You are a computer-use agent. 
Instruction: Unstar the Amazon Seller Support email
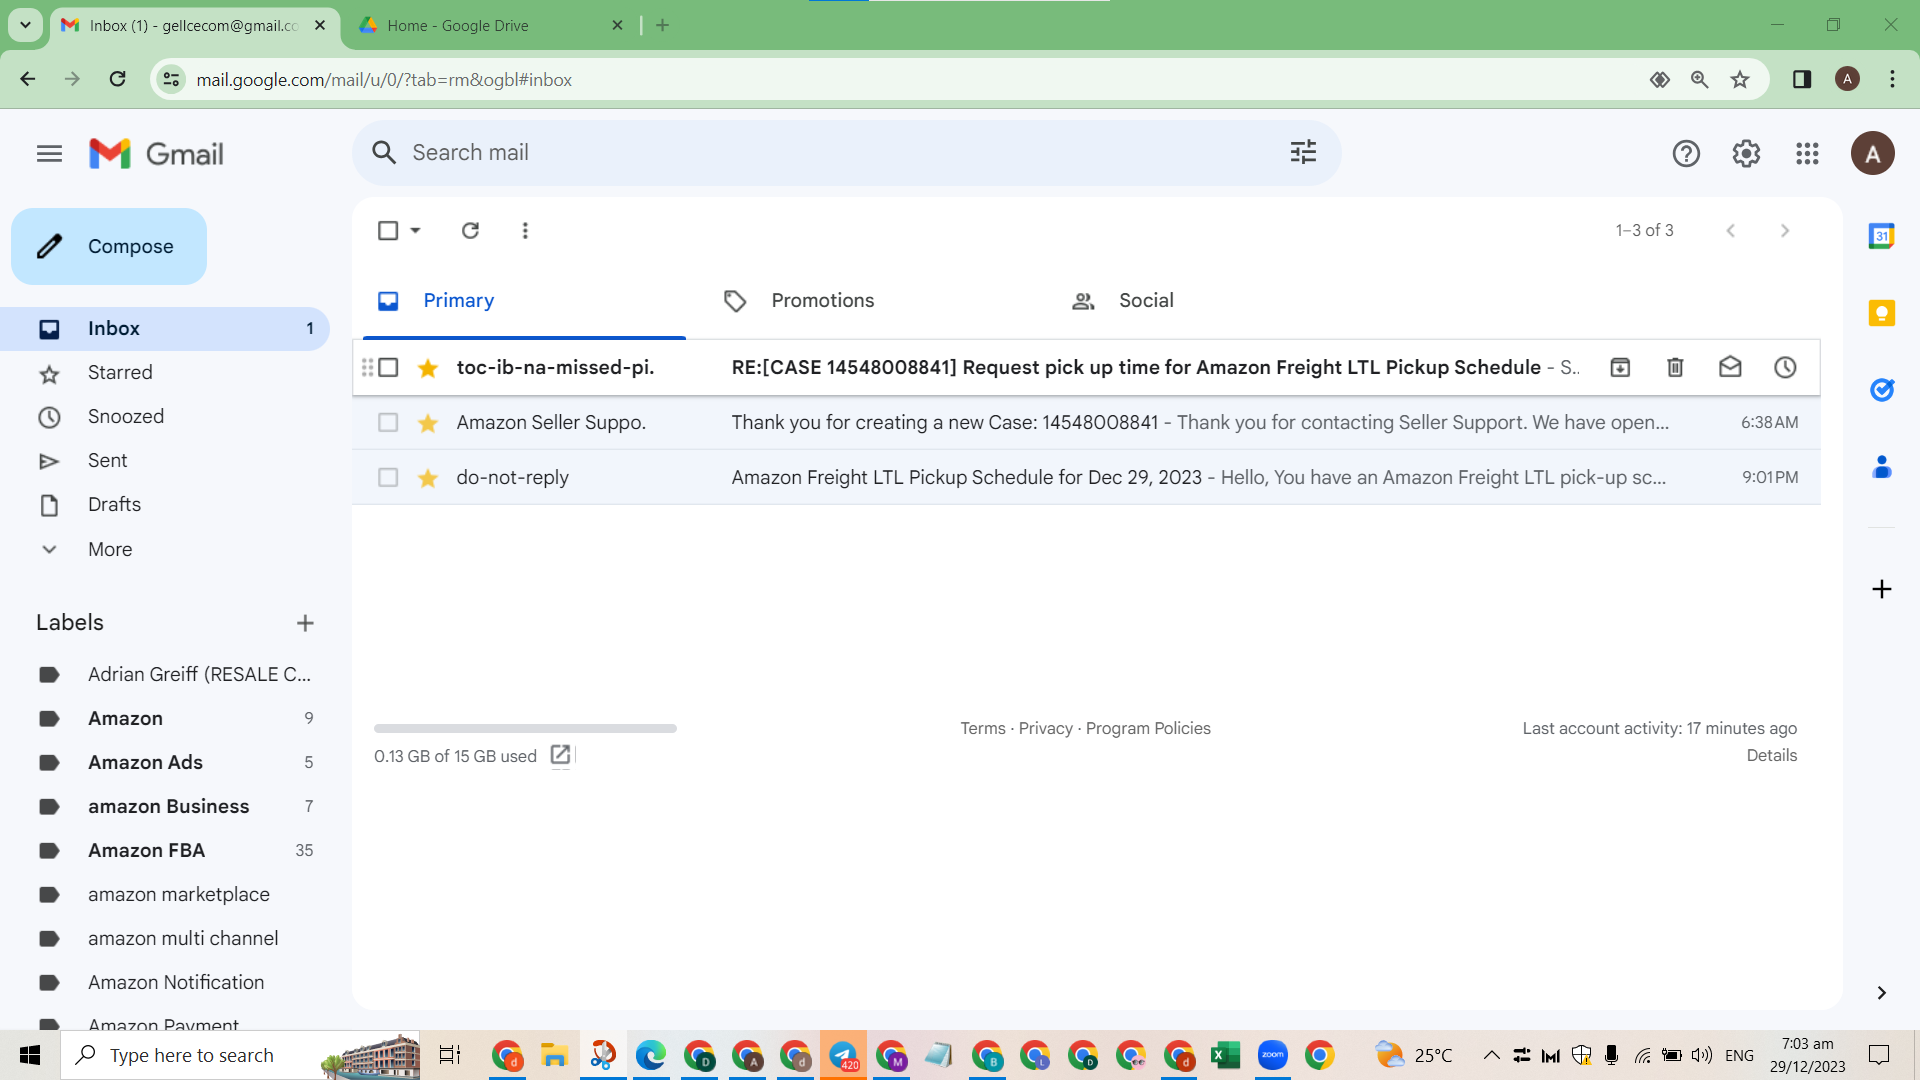(428, 423)
